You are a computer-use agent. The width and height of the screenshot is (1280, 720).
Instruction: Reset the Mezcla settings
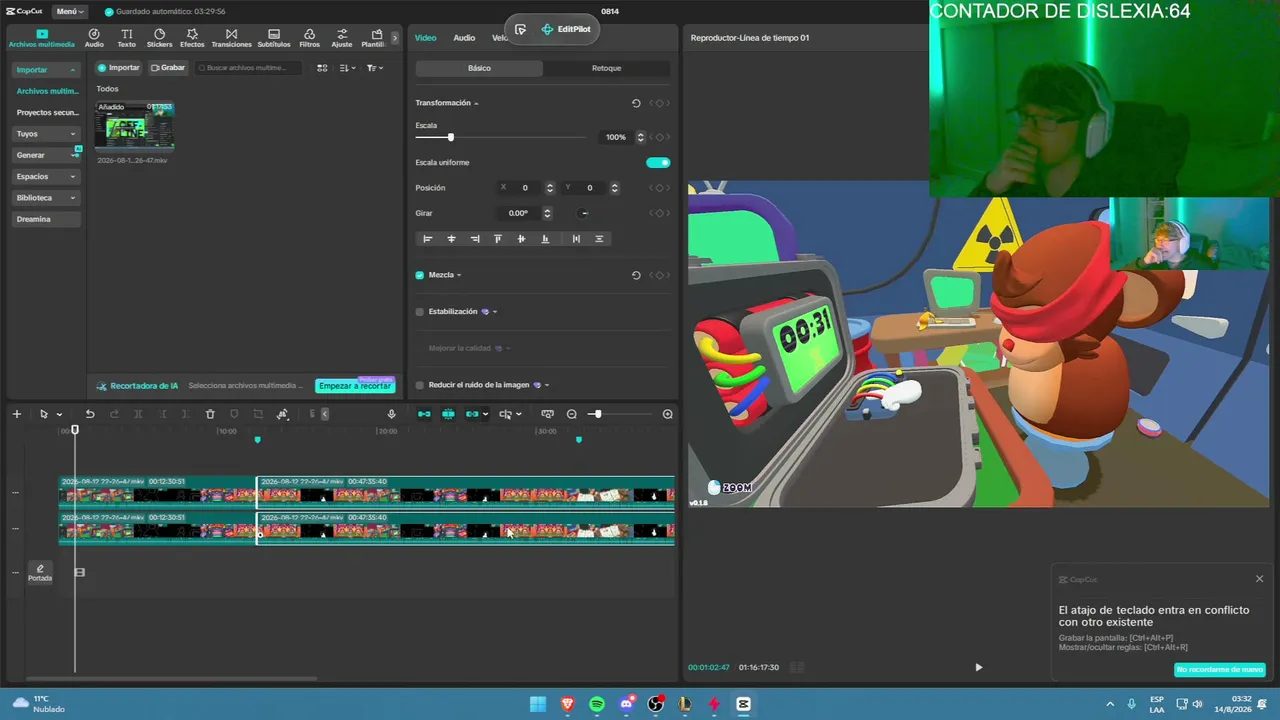pyautogui.click(x=636, y=275)
